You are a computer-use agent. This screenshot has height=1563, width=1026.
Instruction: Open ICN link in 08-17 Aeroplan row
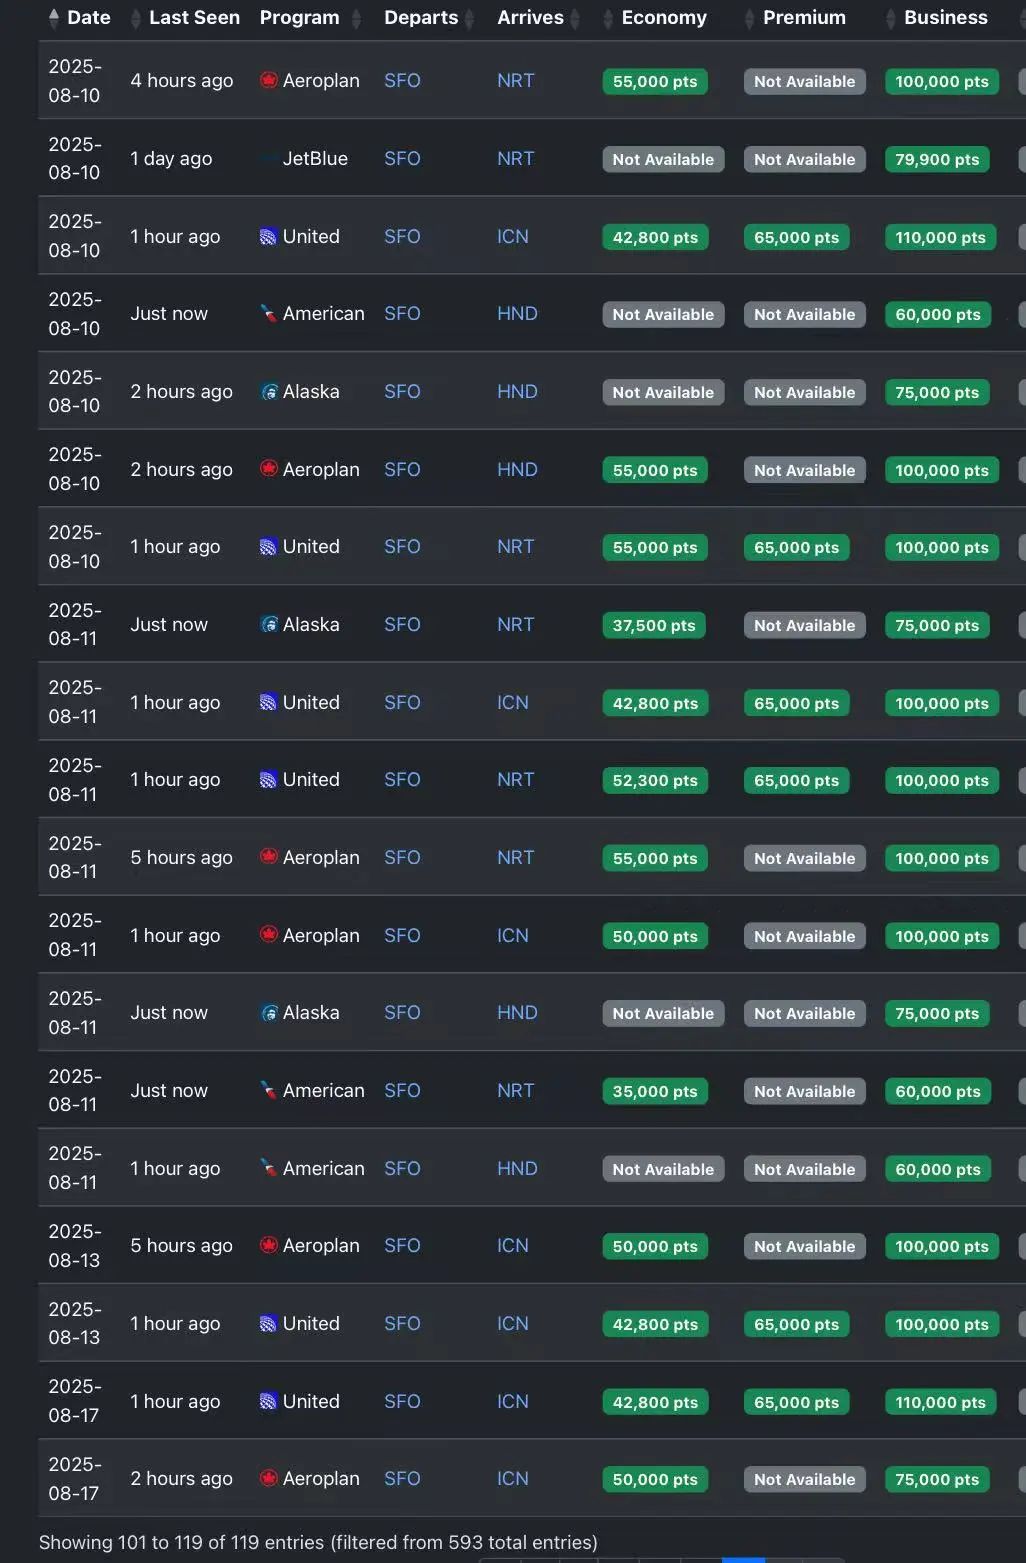(x=513, y=1479)
